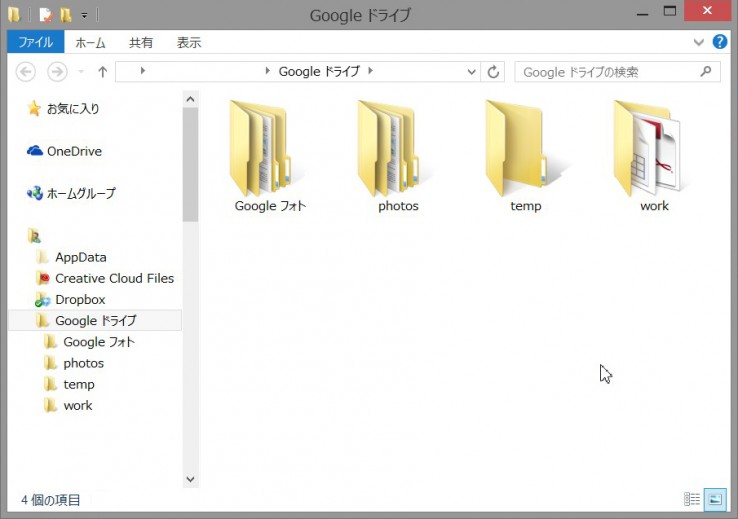Select OneDrive in the sidebar

pos(73,151)
